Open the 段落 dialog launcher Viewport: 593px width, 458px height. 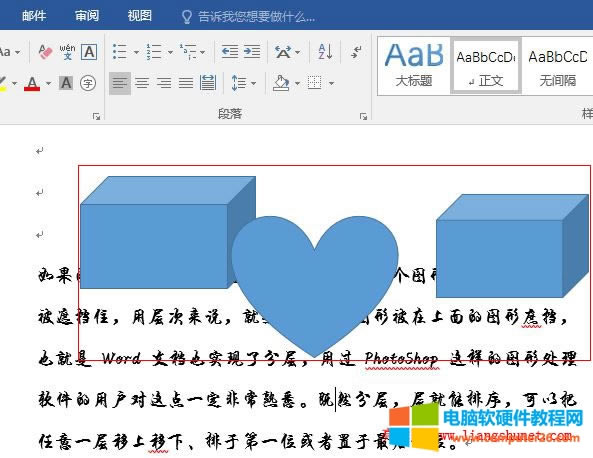click(x=363, y=116)
